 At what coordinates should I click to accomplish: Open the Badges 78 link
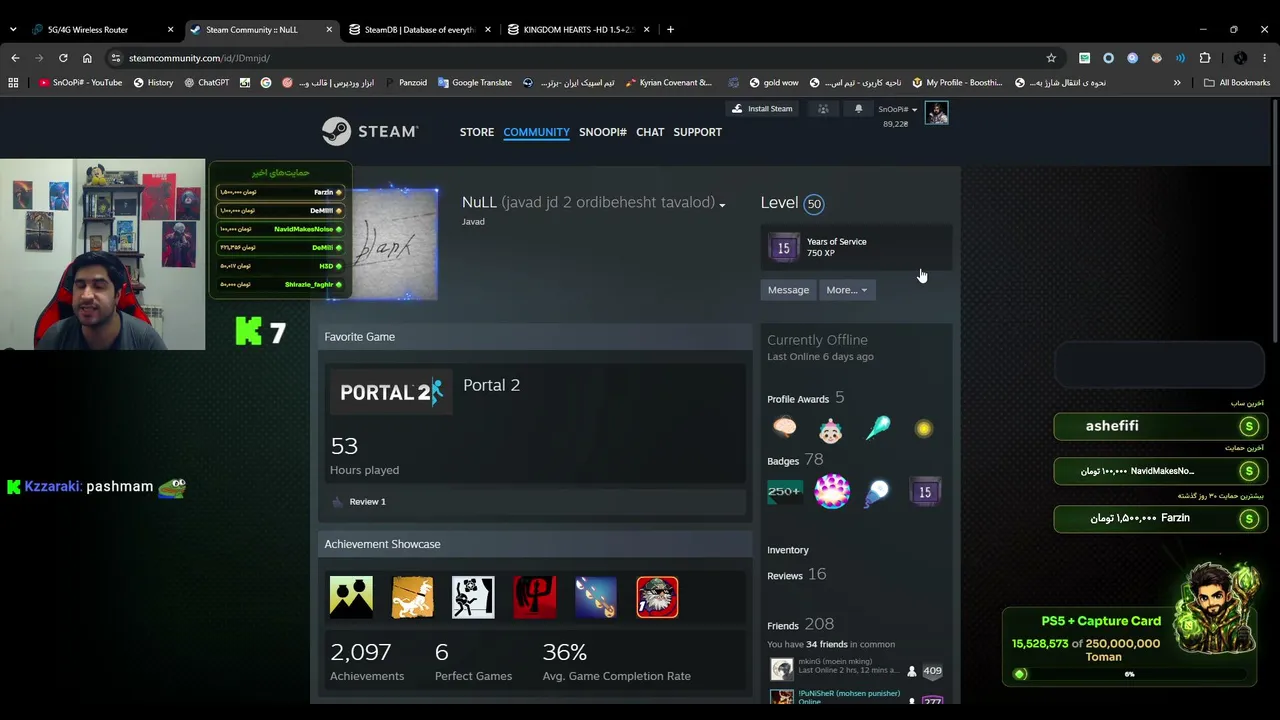coord(795,460)
